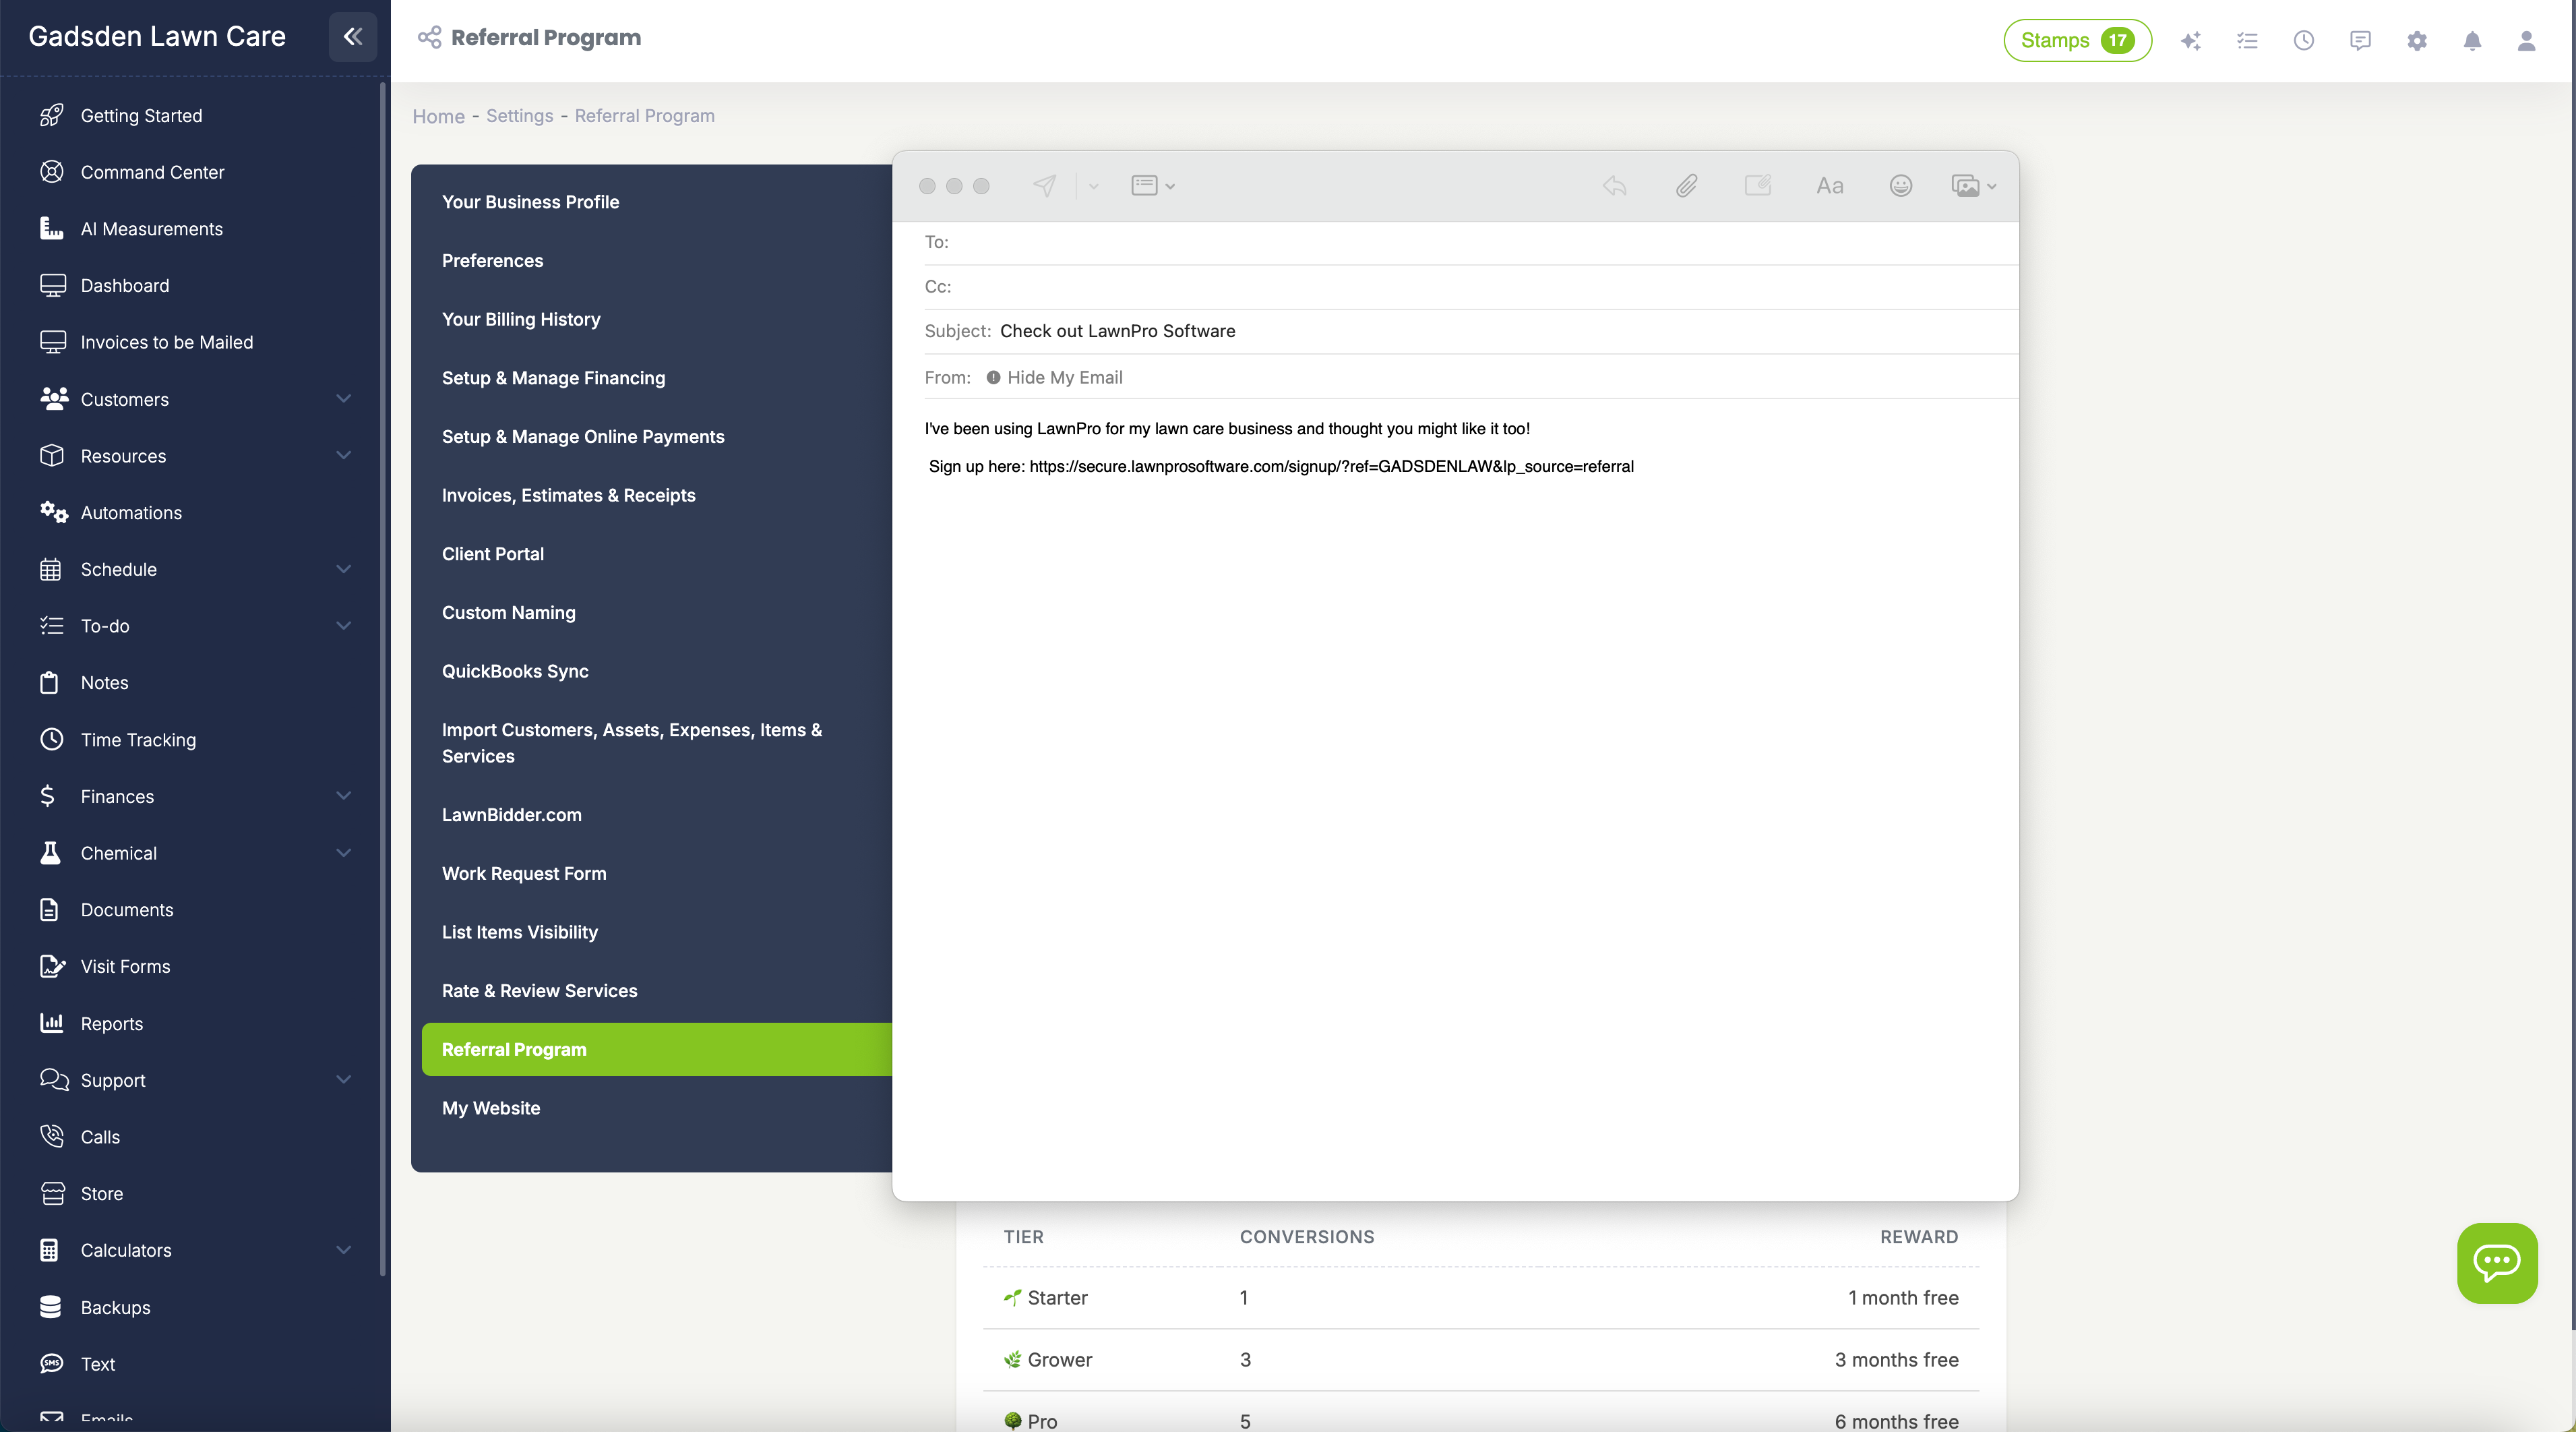Select the Referral Program menu item
The height and width of the screenshot is (1432, 2576).
pyautogui.click(x=515, y=1049)
